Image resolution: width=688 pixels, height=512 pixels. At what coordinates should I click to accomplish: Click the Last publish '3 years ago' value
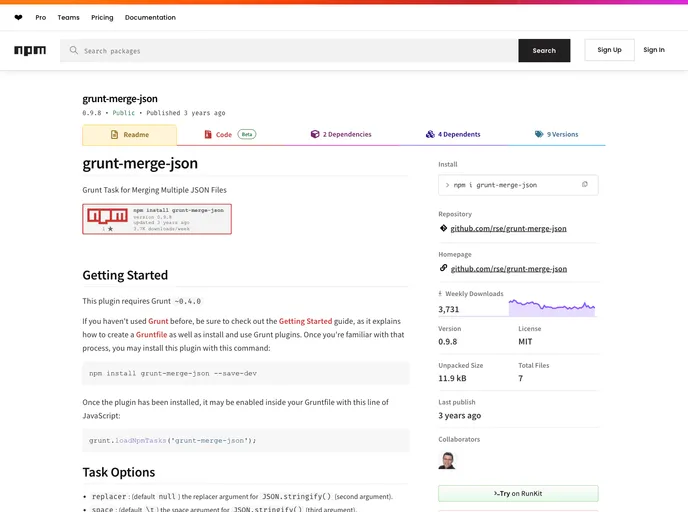pyautogui.click(x=459, y=415)
